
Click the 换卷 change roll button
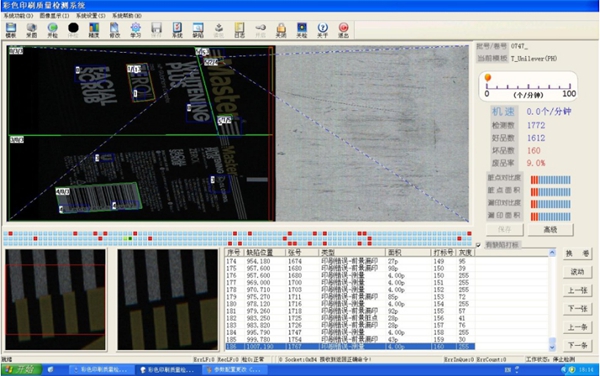(577, 254)
